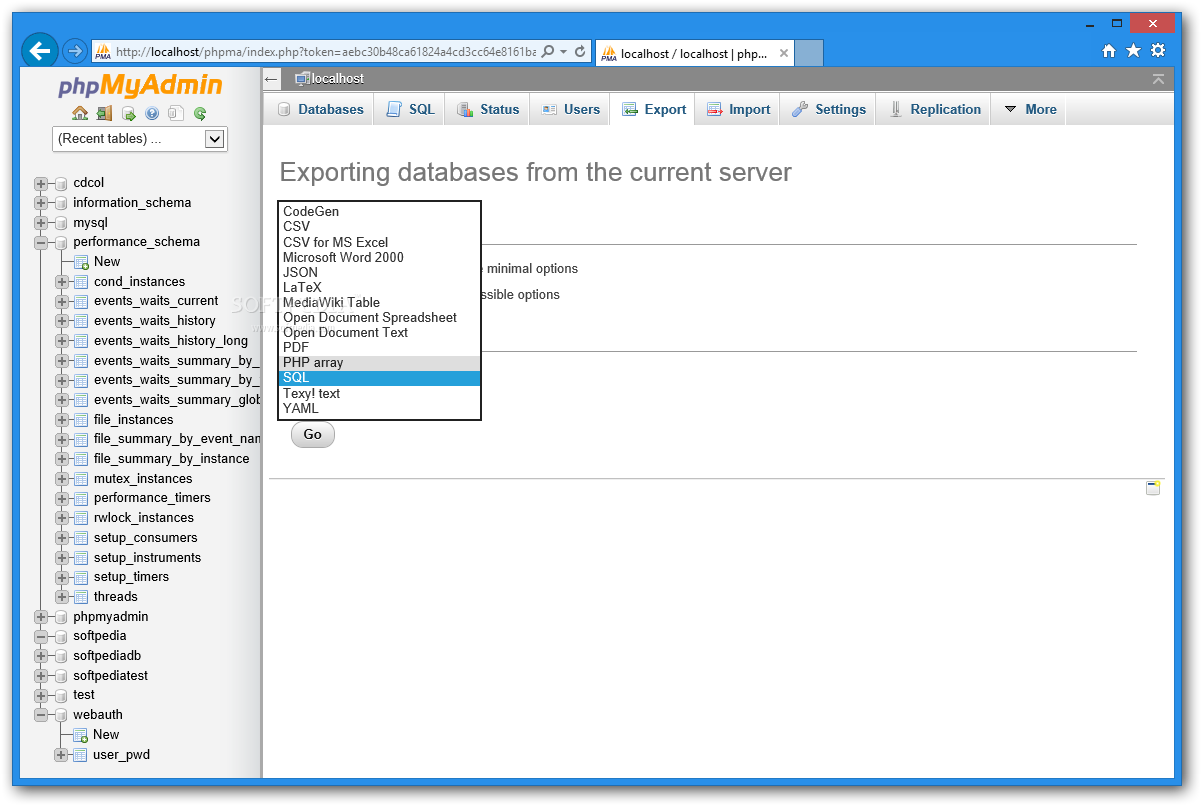The image size is (1202, 806).
Task: Click the browser tools gear icon
Action: [1158, 51]
